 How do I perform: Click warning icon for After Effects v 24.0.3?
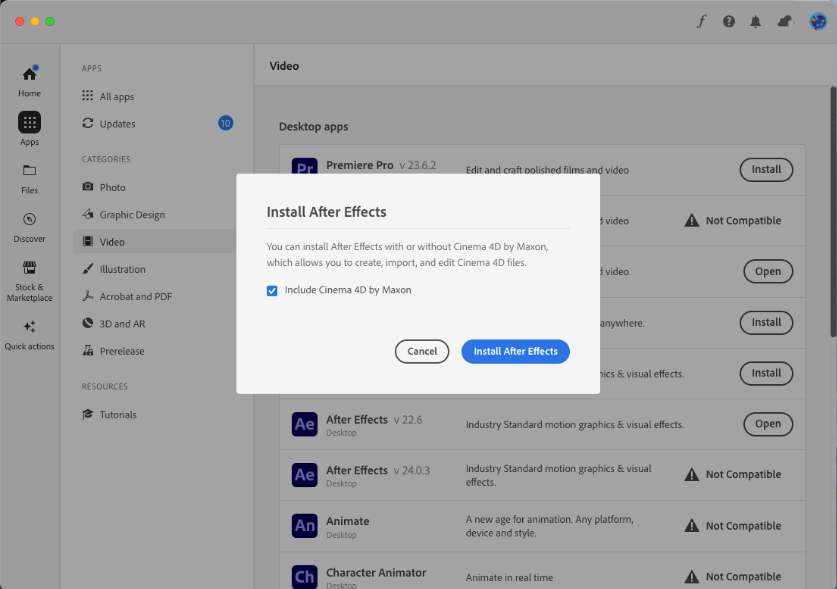(692, 474)
